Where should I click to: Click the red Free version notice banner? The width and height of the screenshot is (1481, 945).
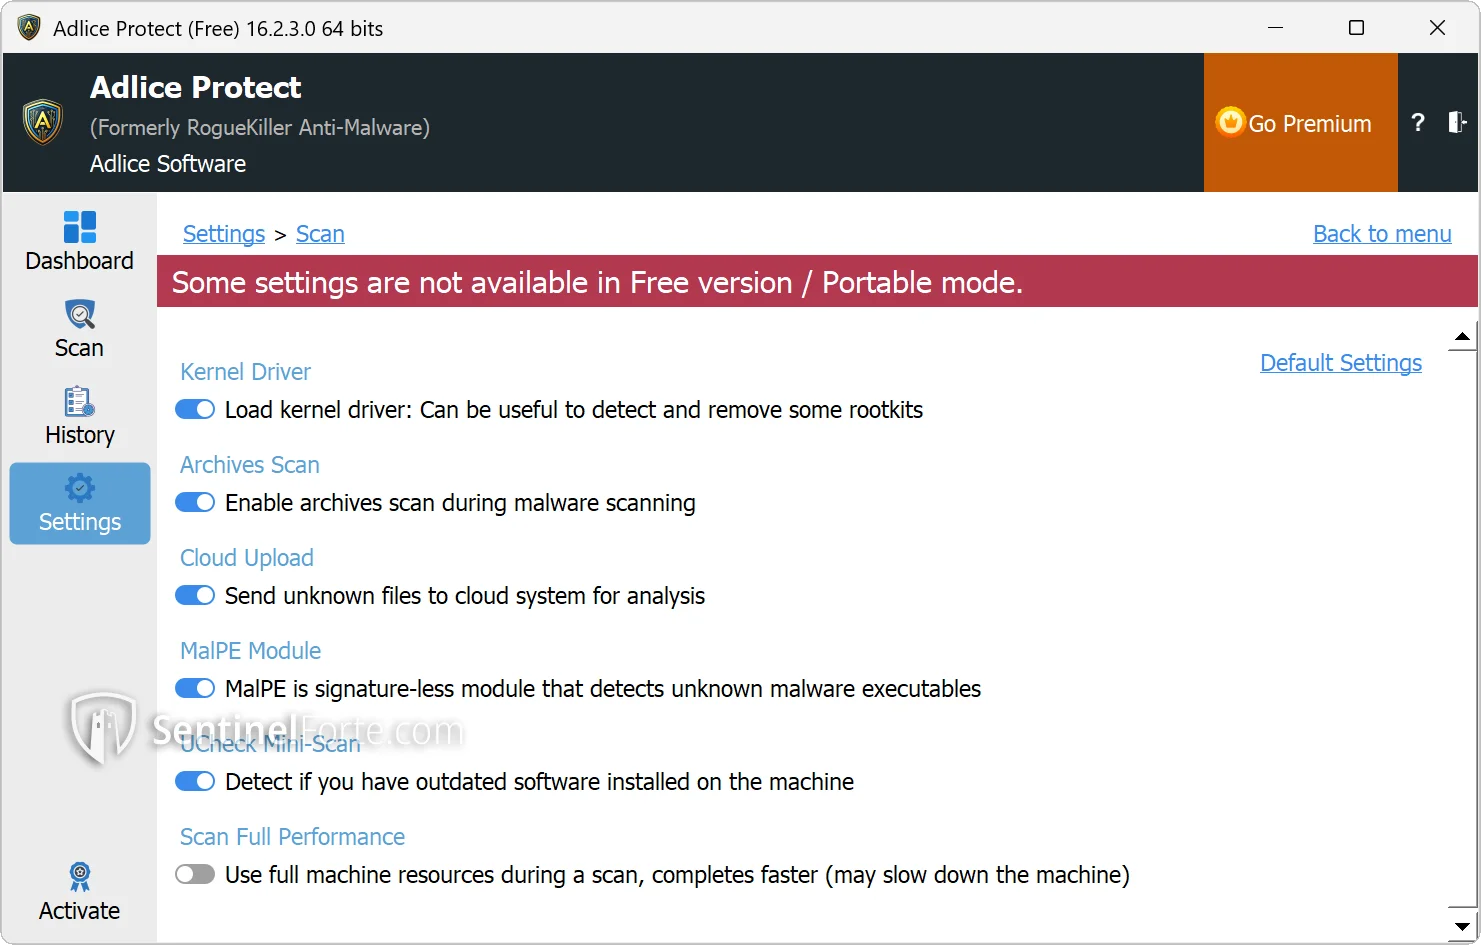[817, 282]
